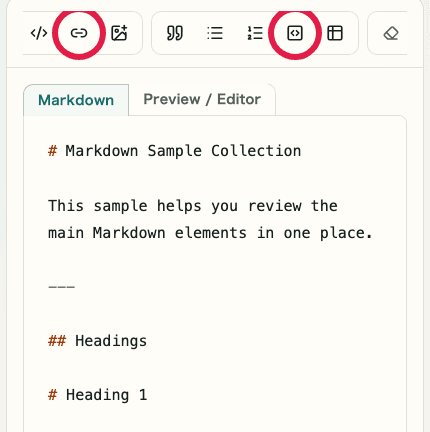Place cursor in "Markdown Sample Collection" heading line
The width and height of the screenshot is (430, 432).
tap(175, 151)
